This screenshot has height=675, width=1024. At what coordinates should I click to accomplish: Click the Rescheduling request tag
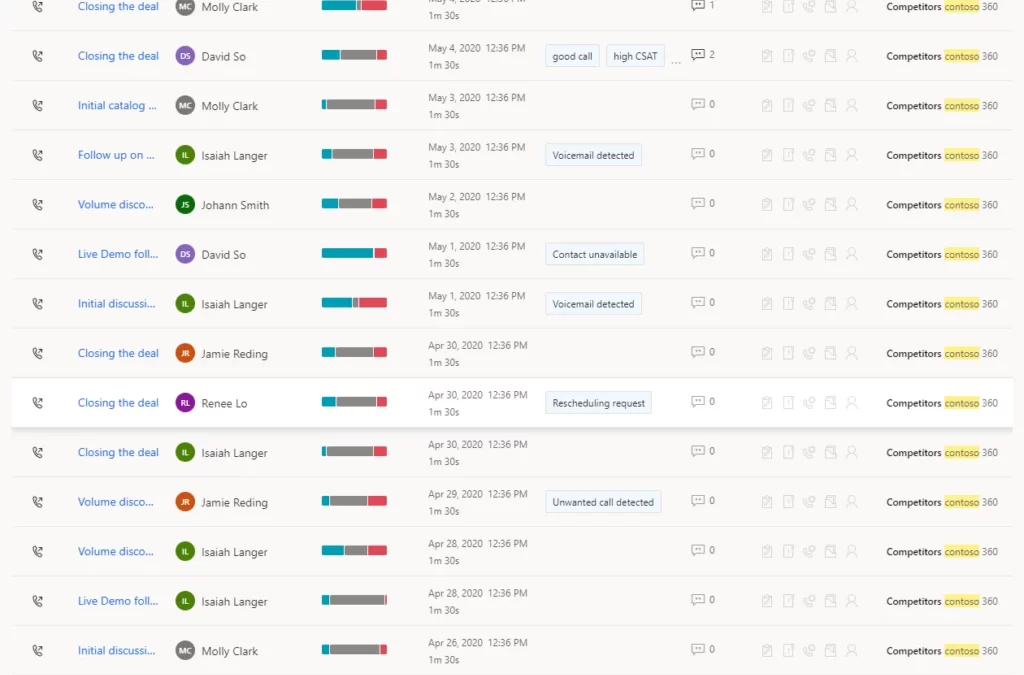598,403
